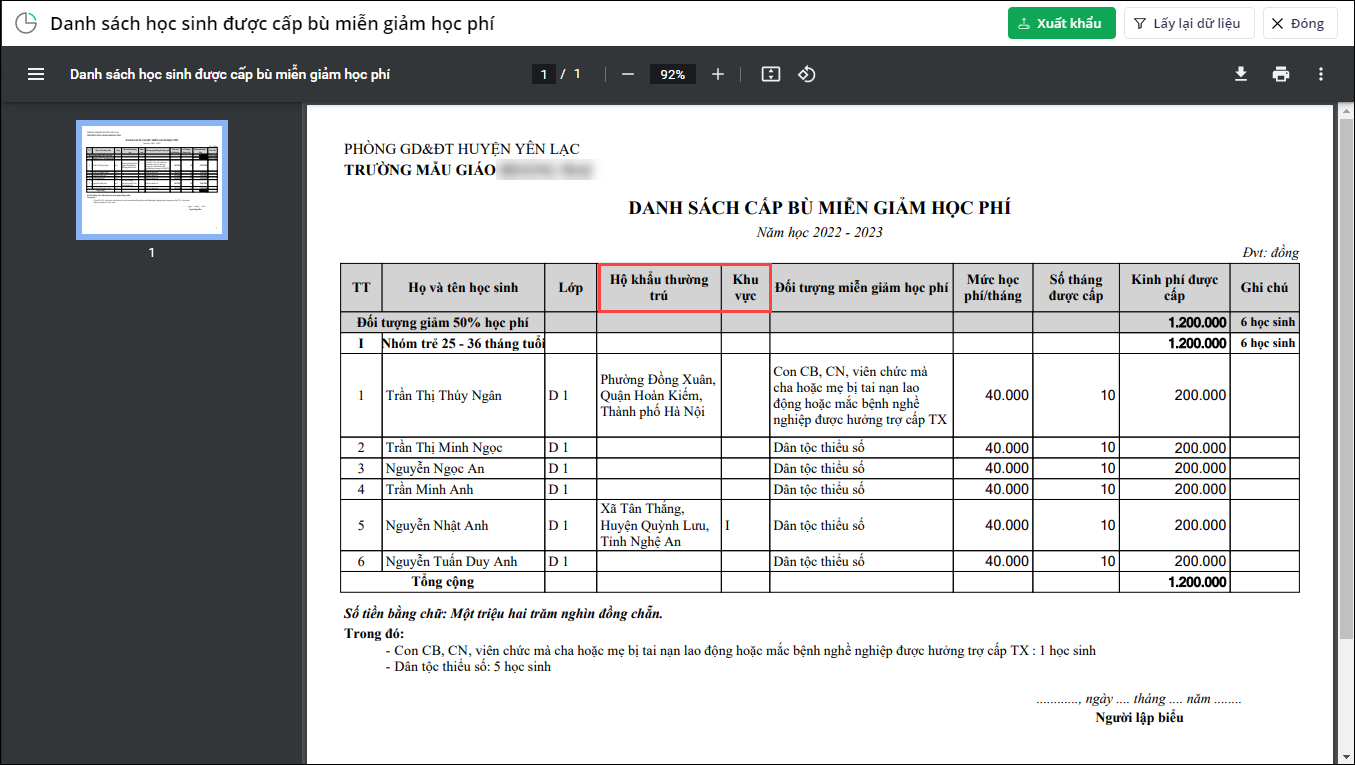1355x765 pixels.
Task: Click the page number input field
Action: [x=544, y=74]
